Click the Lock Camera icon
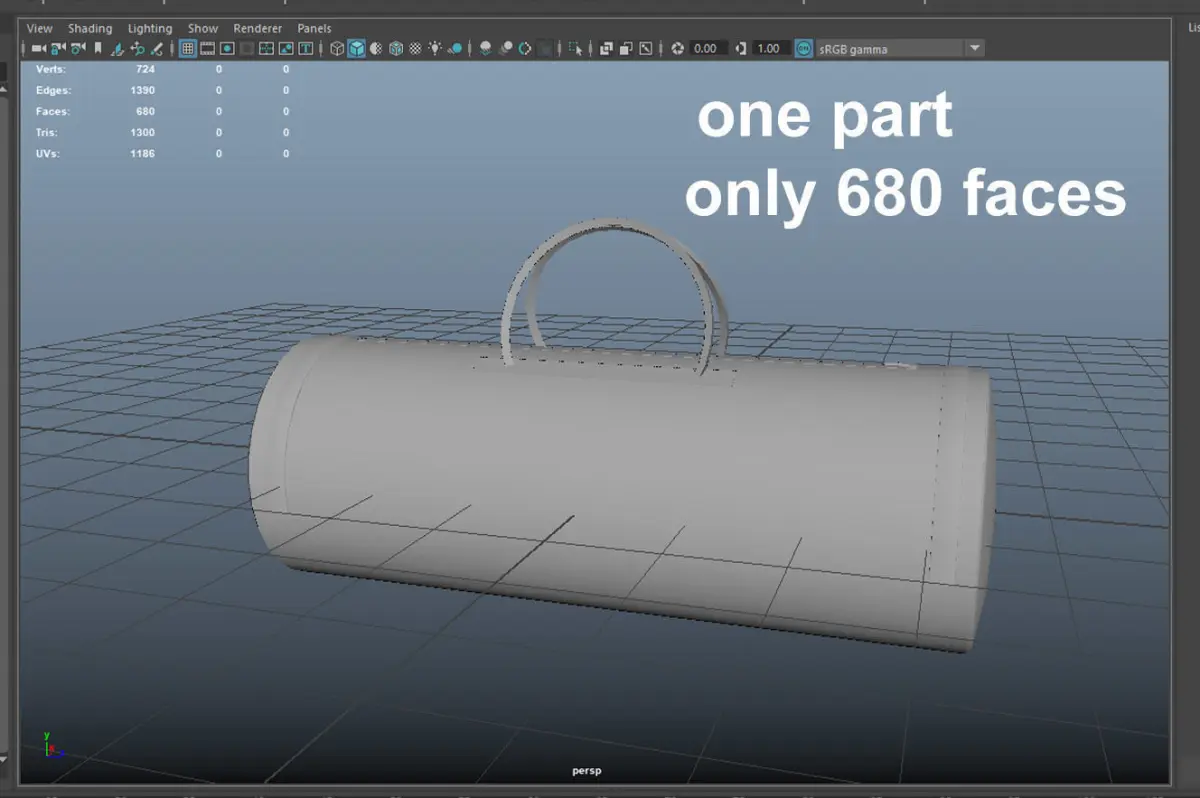The width and height of the screenshot is (1200, 798). coord(58,48)
